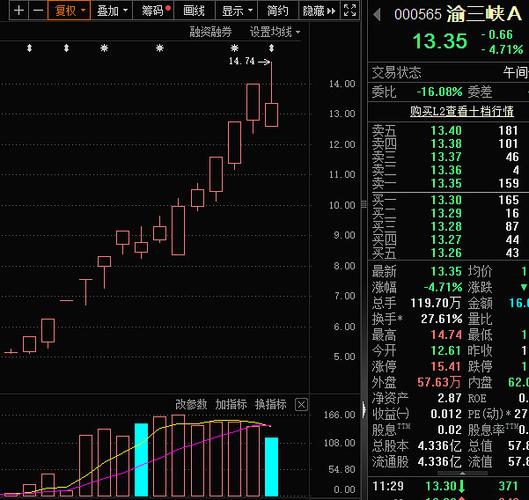Click the latest candlestick under the 14.74 peak
Image resolution: width=529 pixels, height=500 pixels.
(272, 115)
